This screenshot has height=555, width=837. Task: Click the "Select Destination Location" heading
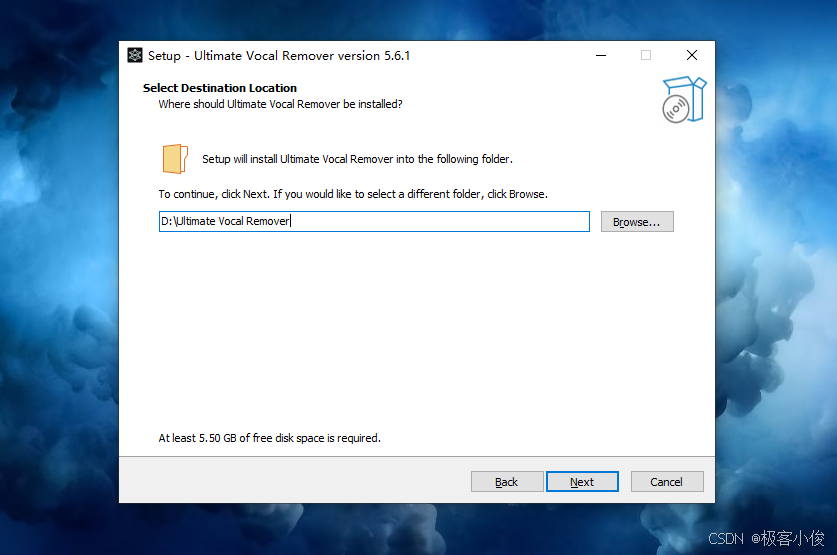click(x=219, y=88)
